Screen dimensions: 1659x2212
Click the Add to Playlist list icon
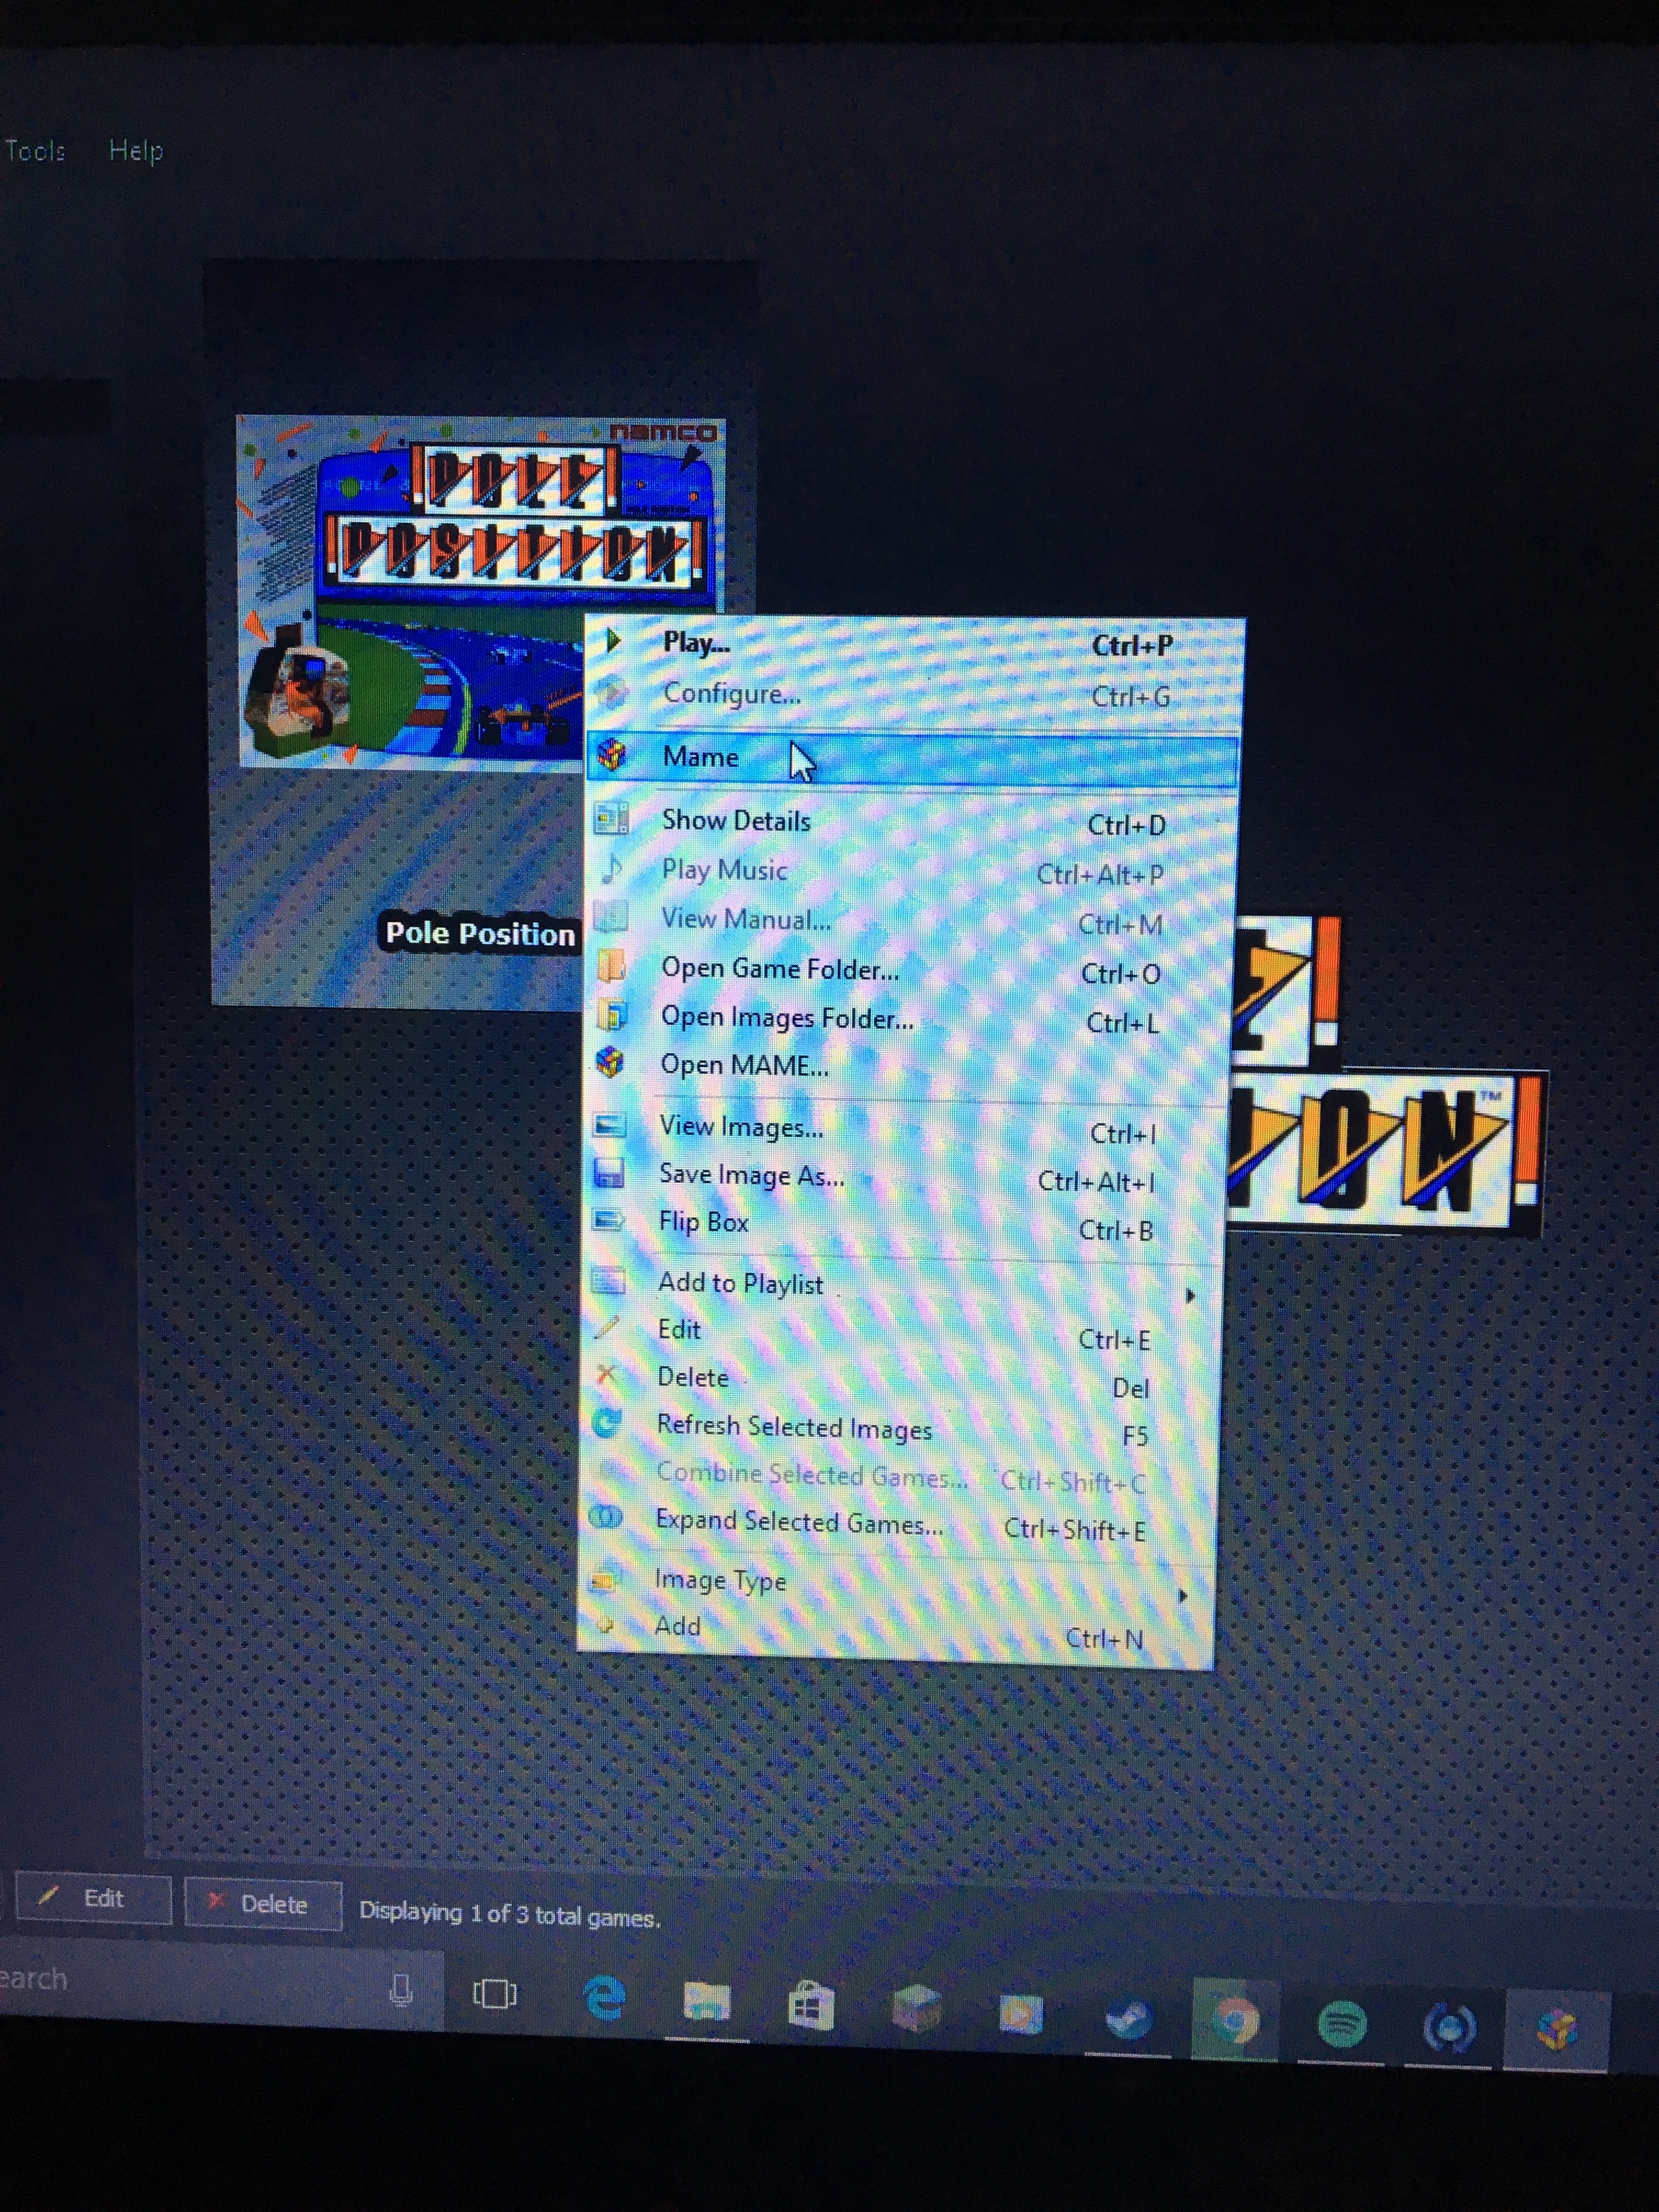pos(608,1280)
